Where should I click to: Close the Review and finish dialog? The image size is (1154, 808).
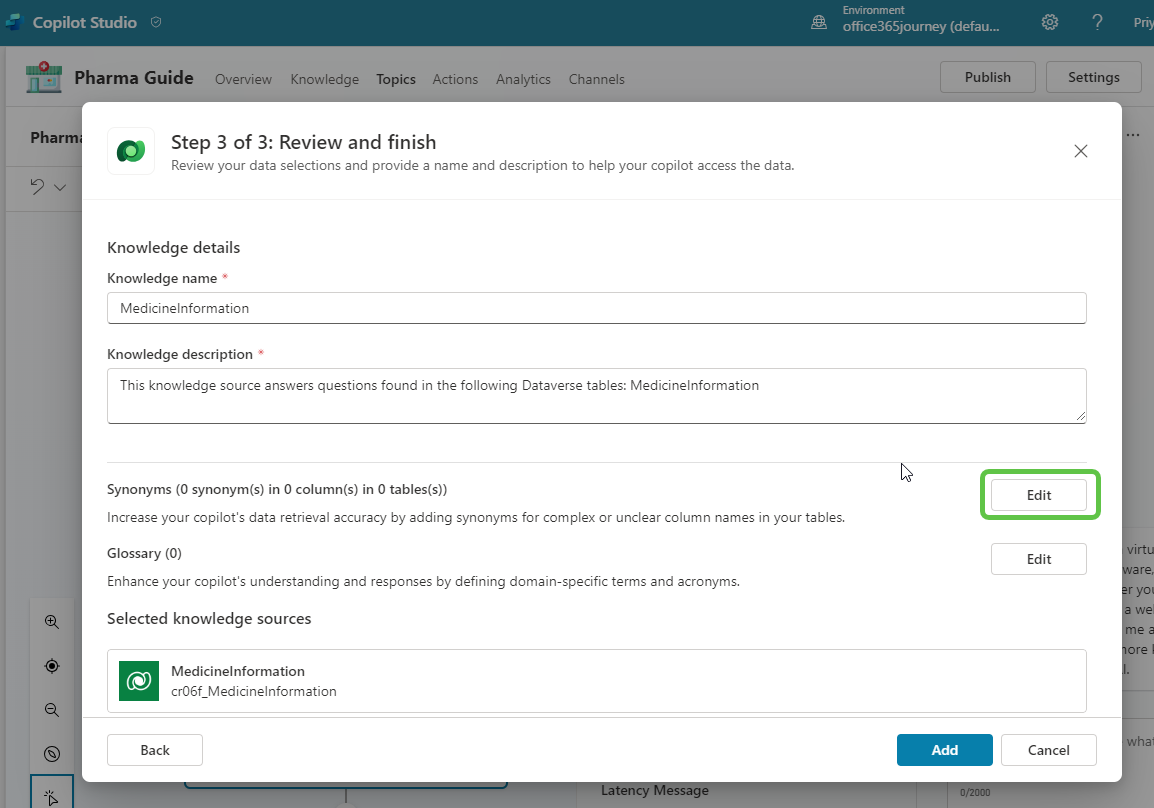pos(1080,151)
